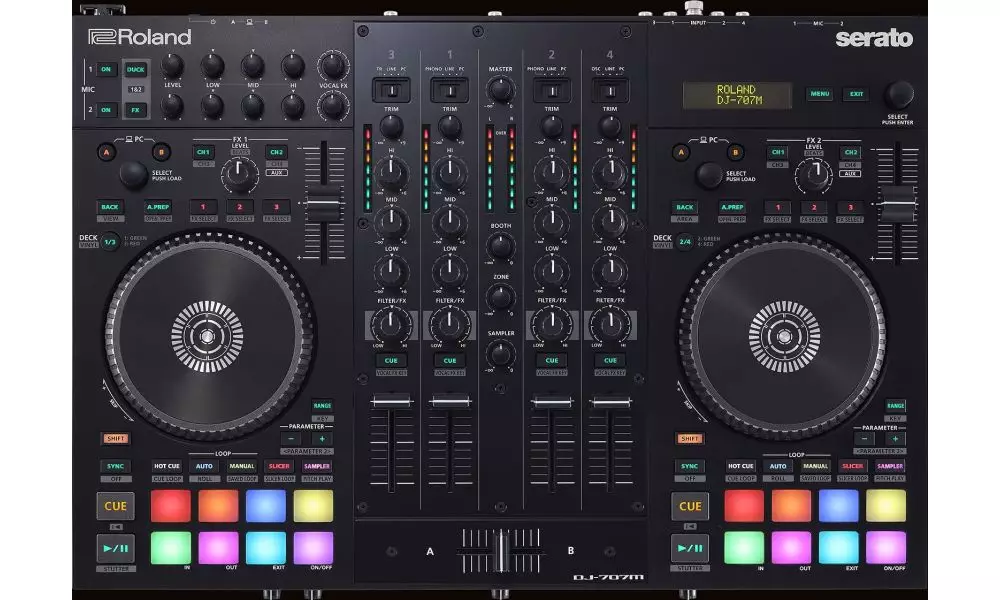Trigger the orange performance pad on right deck
Screen dimensions: 1000x600
coord(791,506)
